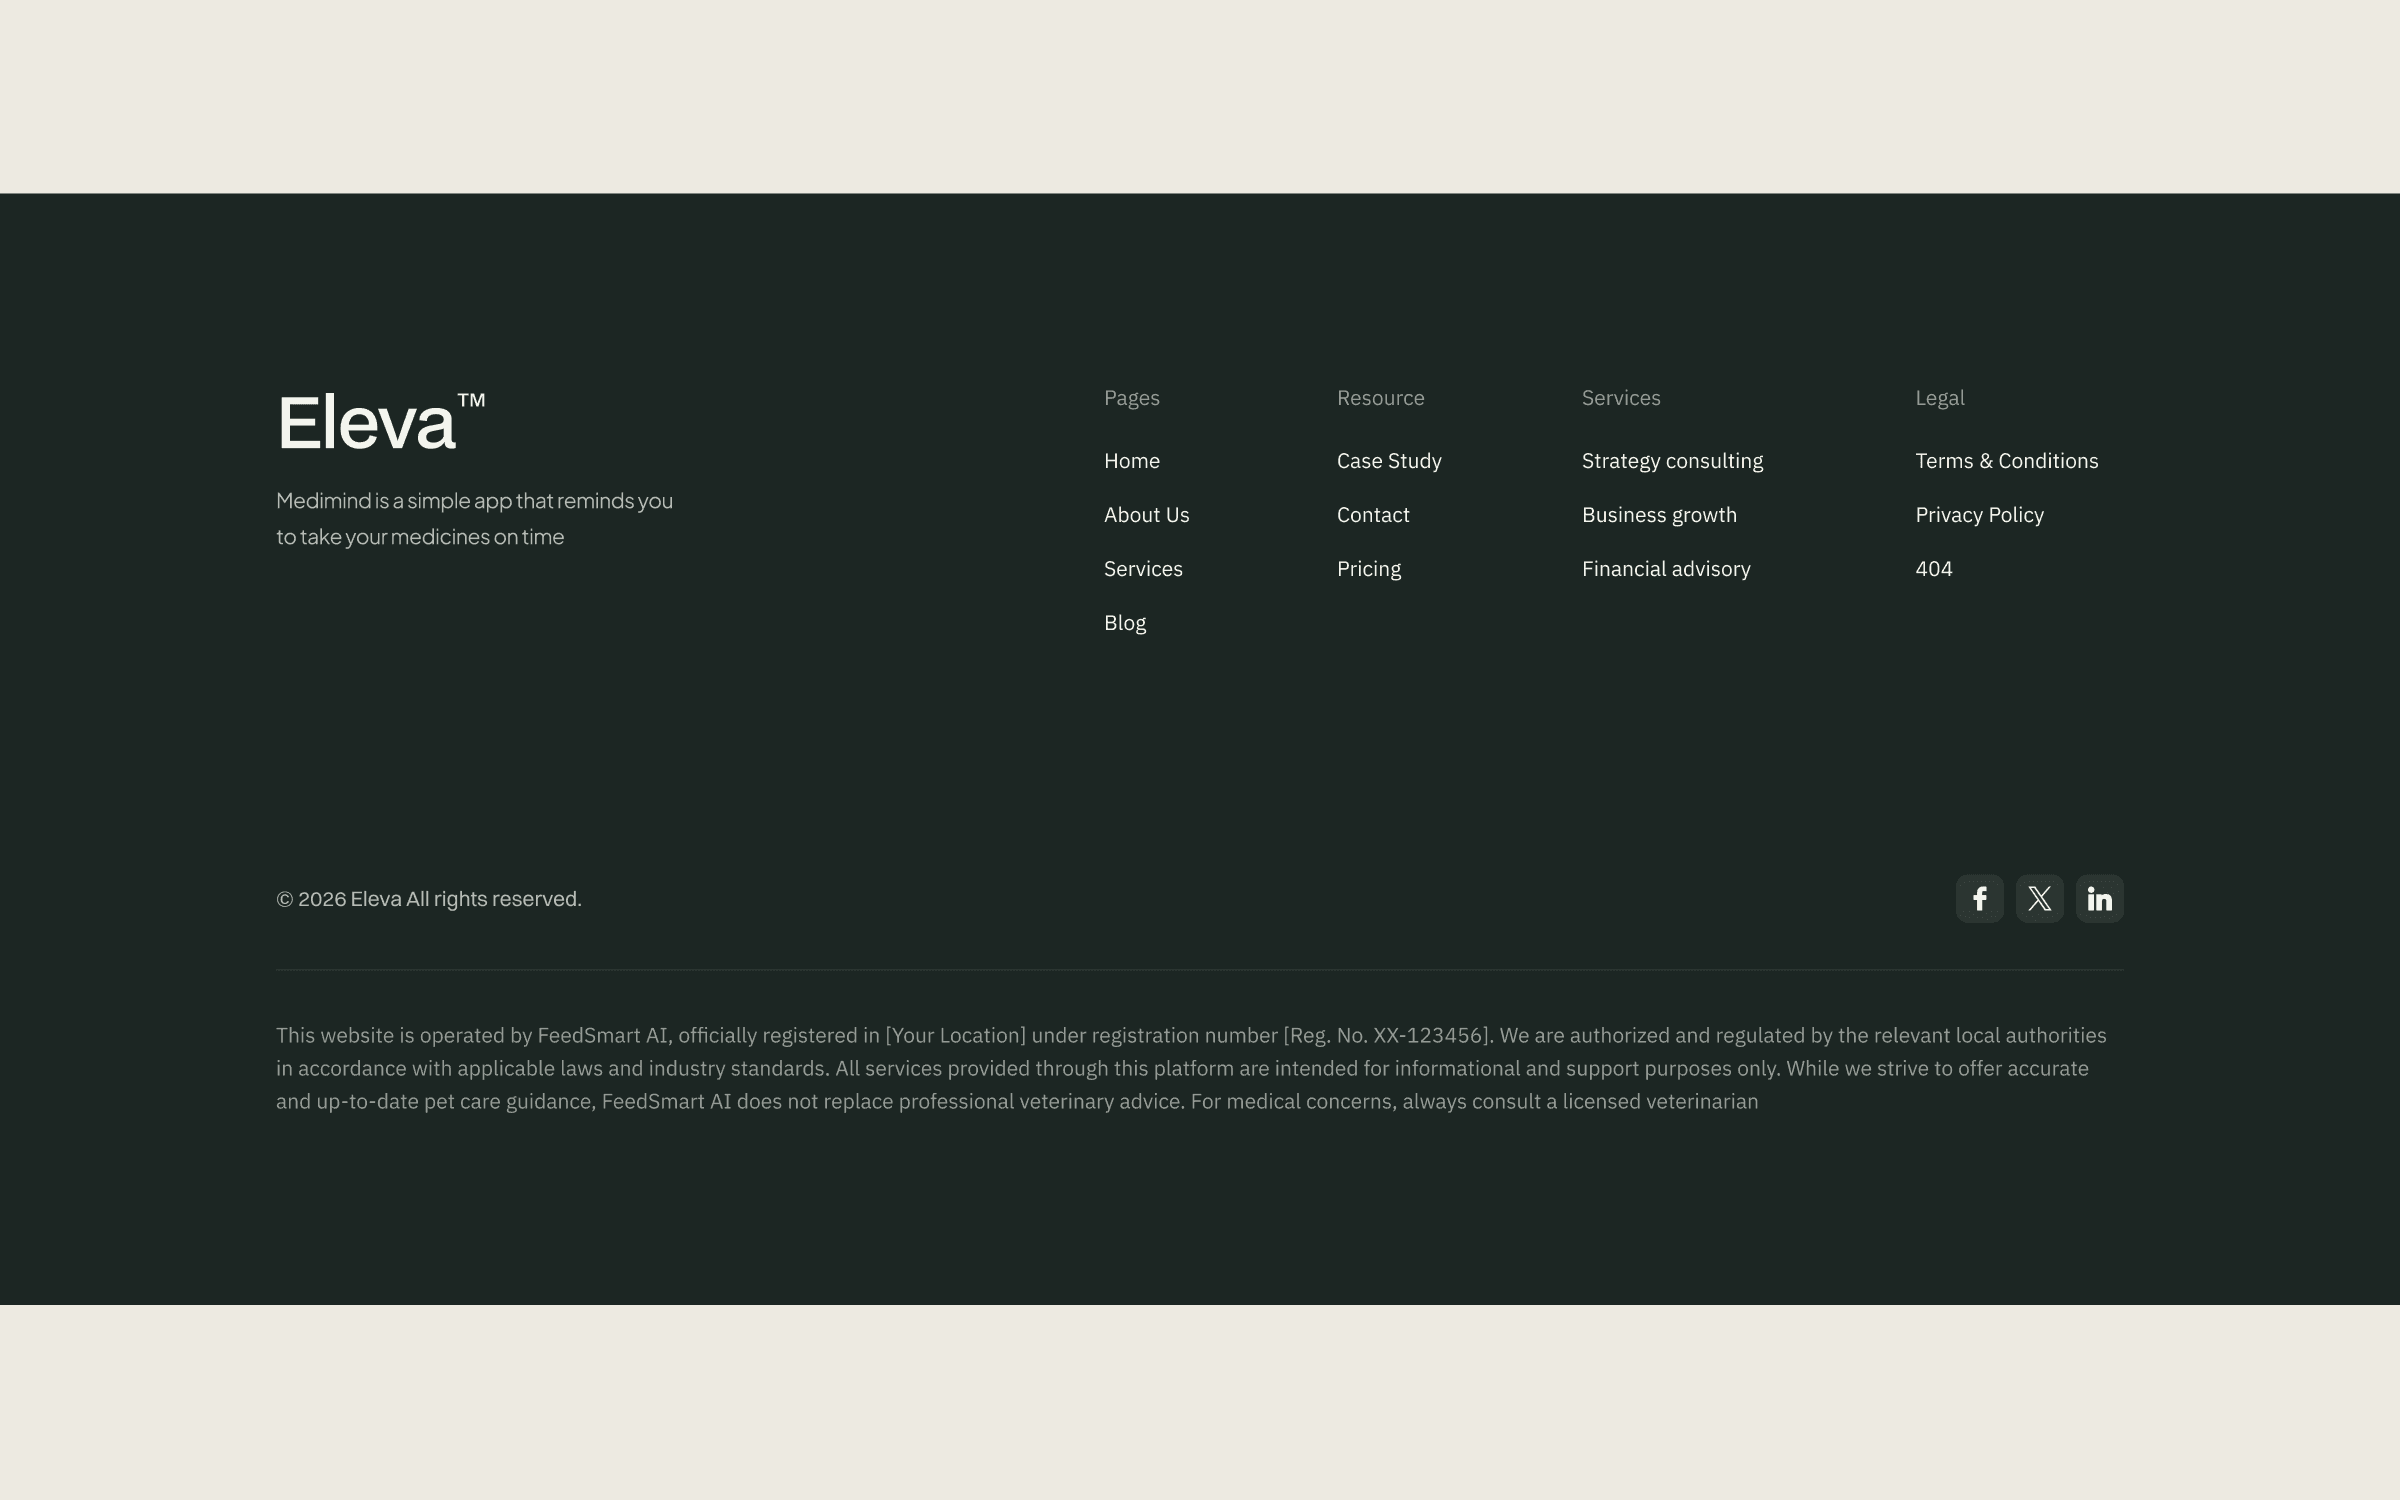Image resolution: width=2400 pixels, height=1500 pixels.
Task: Open Terms & Conditions link
Action: (2007, 461)
